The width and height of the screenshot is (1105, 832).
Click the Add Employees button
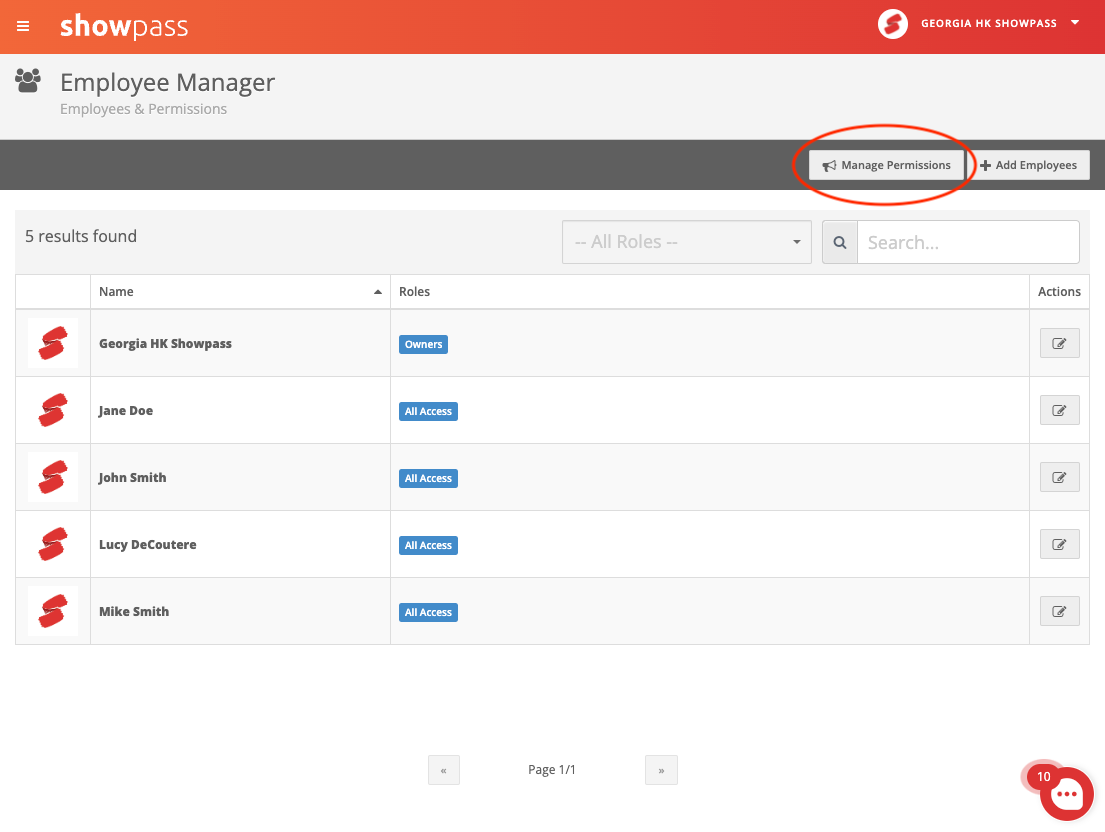tap(1029, 165)
